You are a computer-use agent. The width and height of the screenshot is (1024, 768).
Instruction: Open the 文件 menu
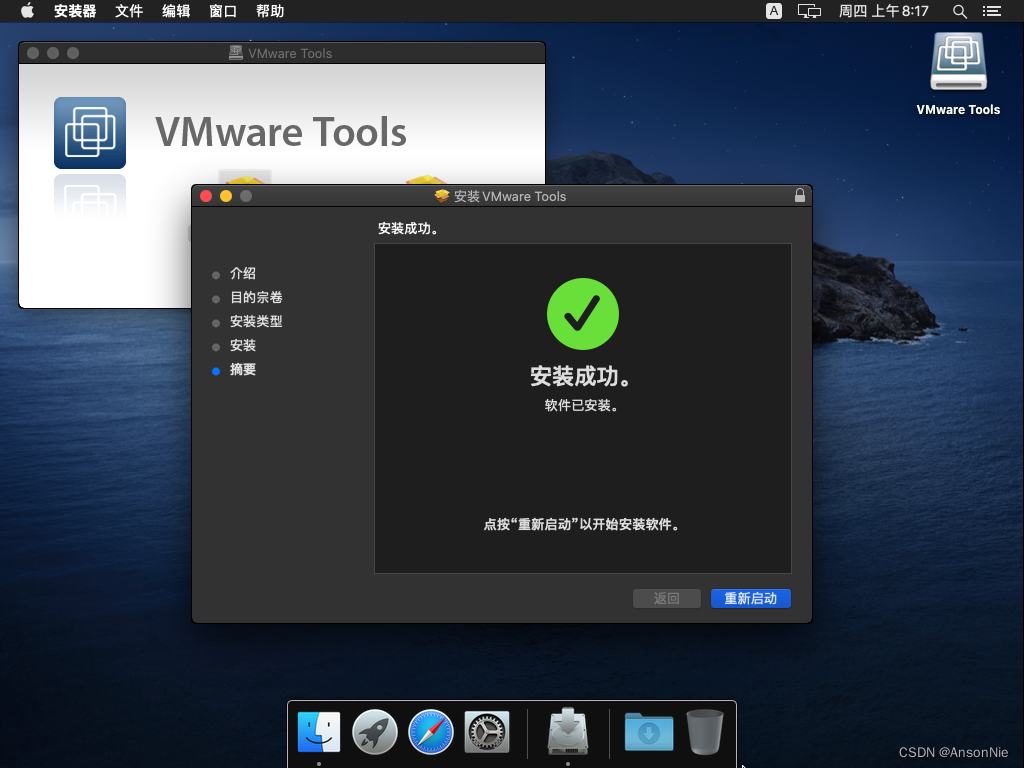point(129,10)
